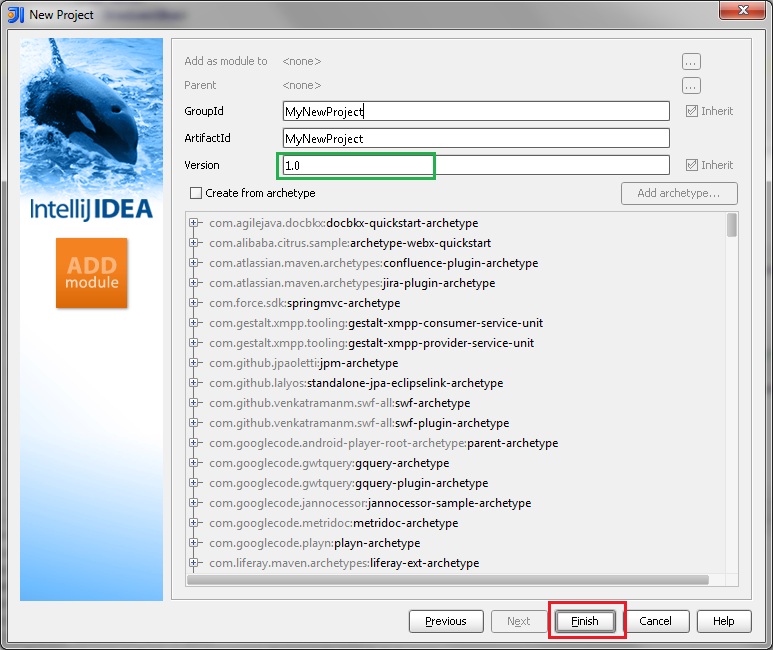Select springmvc-archetype row text

(x=305, y=303)
